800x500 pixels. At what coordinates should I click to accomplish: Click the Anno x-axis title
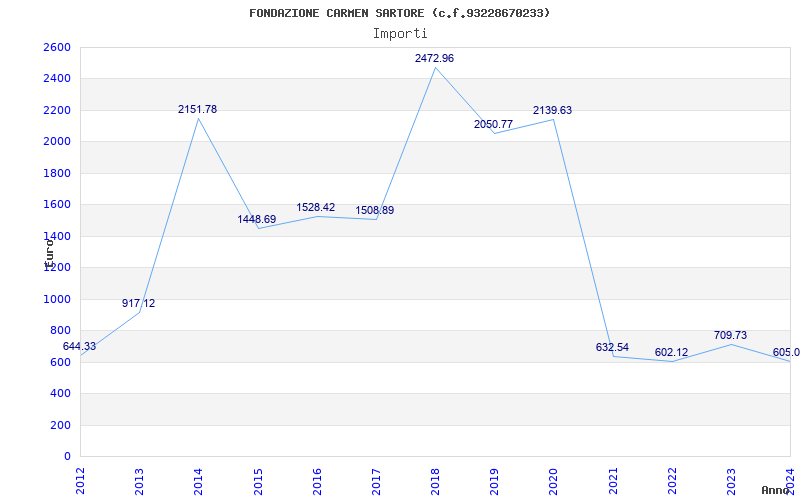[776, 490]
